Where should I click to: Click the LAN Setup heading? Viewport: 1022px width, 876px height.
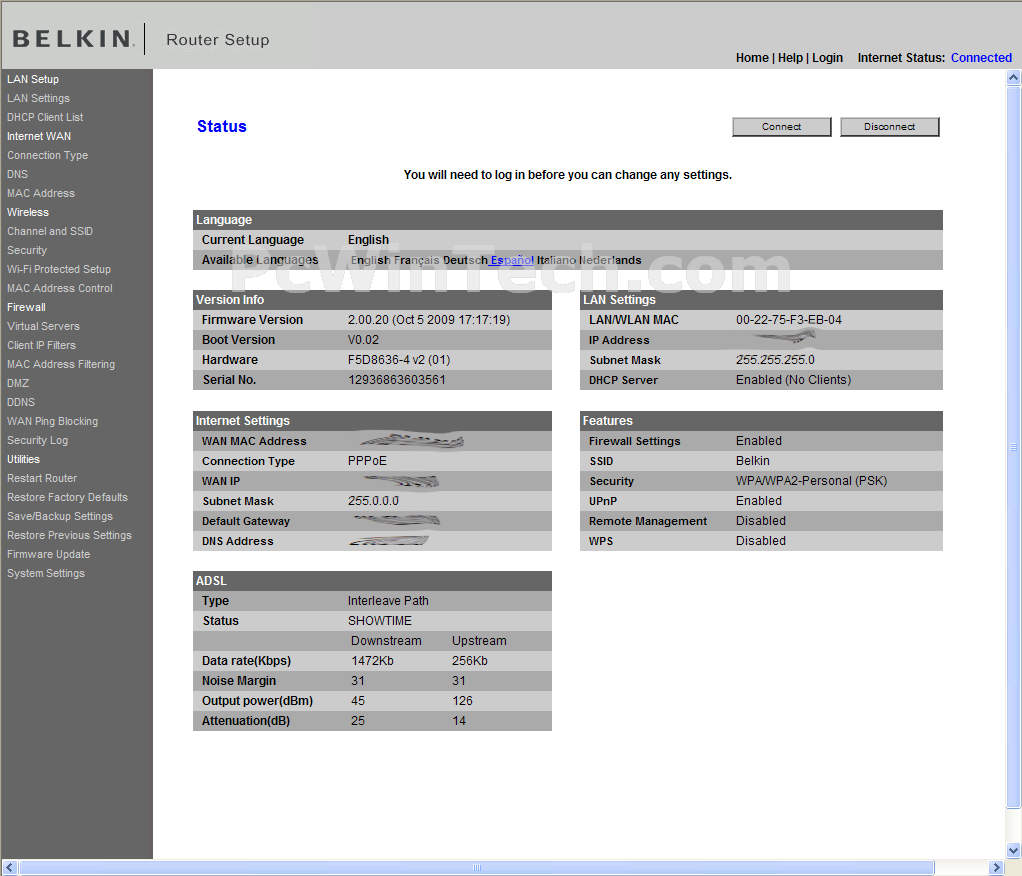(x=33, y=79)
